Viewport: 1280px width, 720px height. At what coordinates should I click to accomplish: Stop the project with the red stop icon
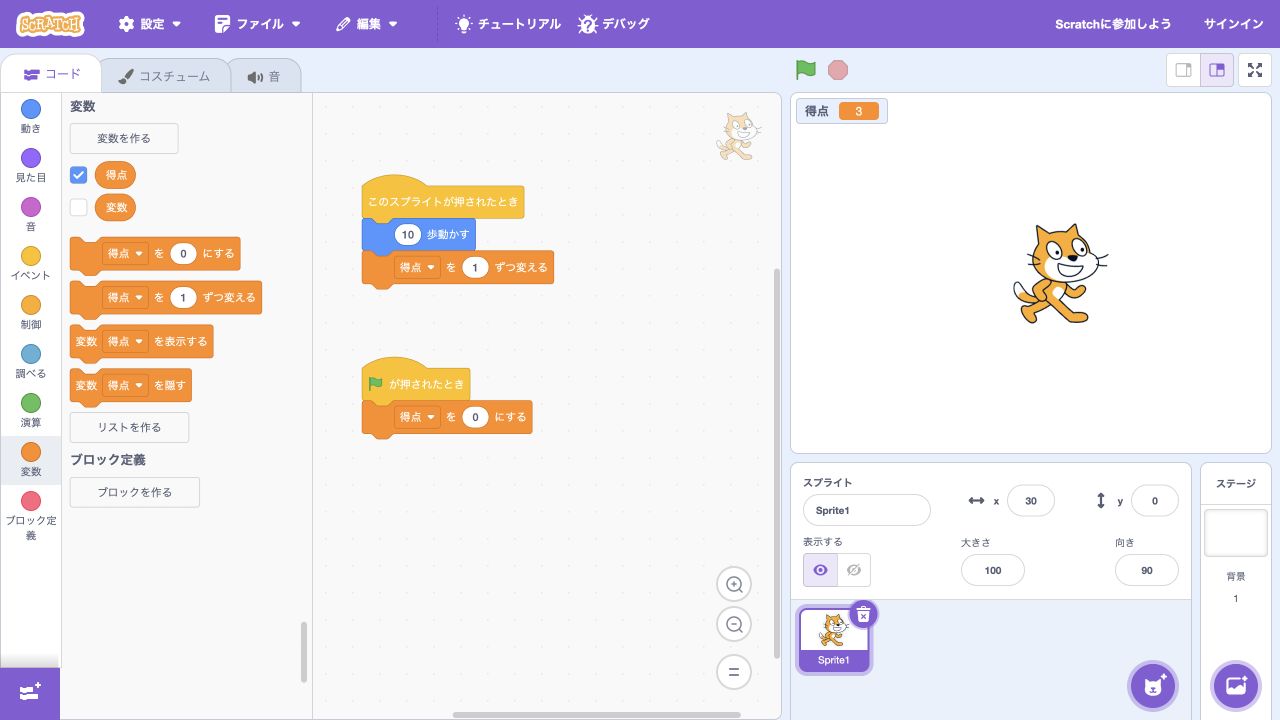pyautogui.click(x=838, y=70)
